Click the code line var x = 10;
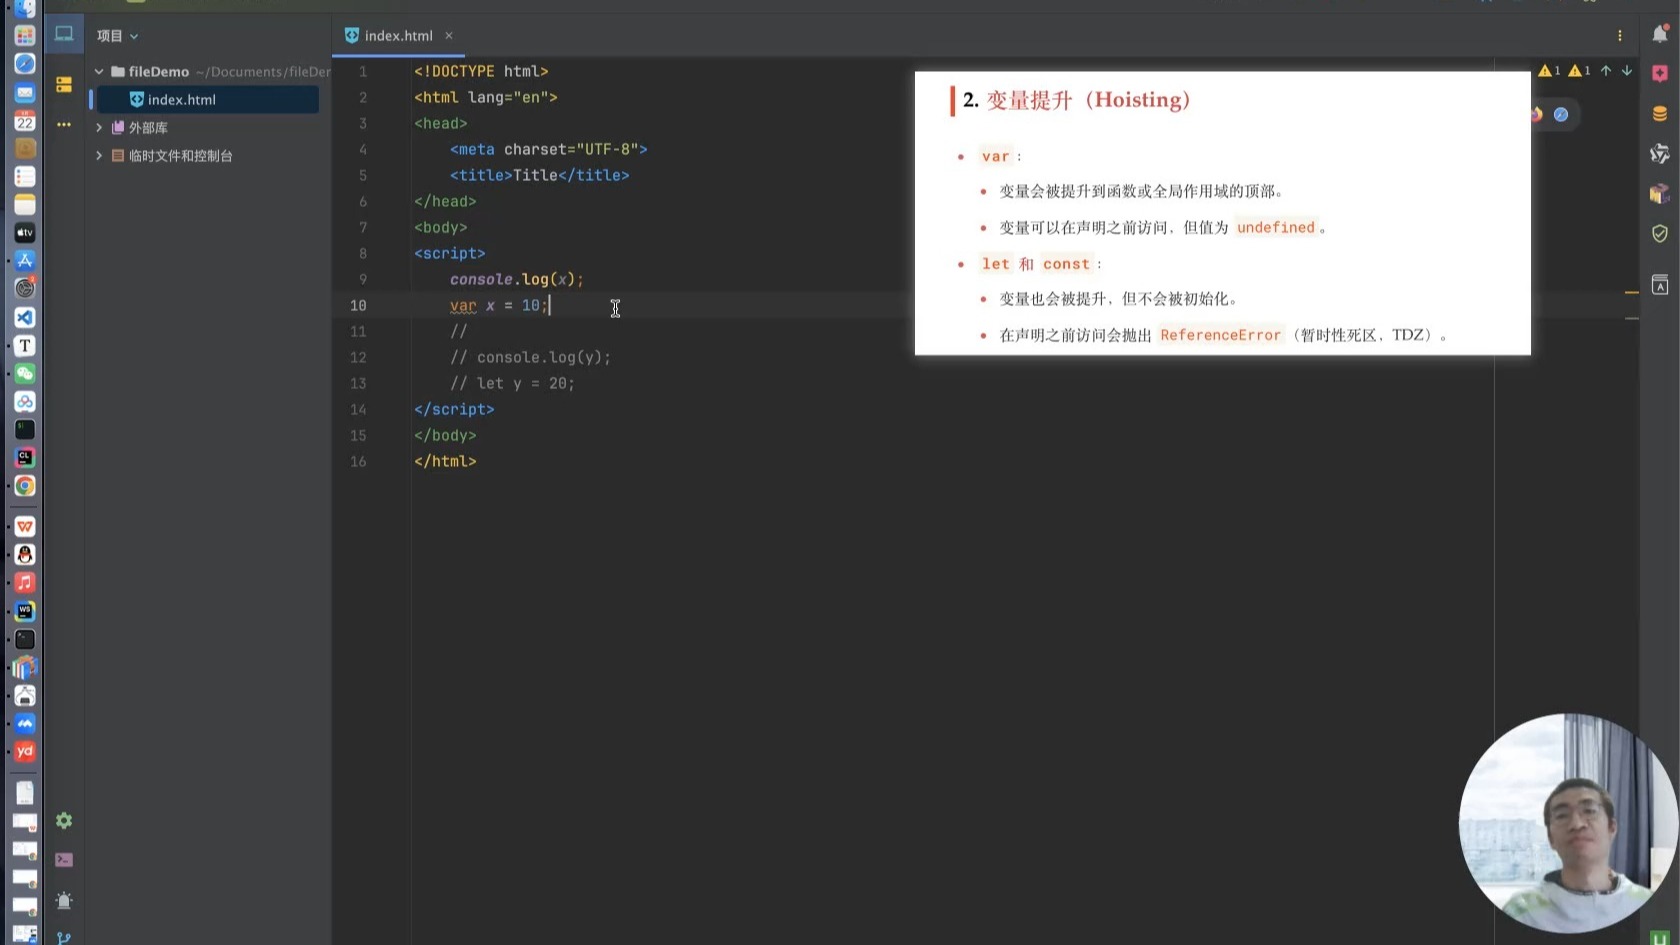The width and height of the screenshot is (1680, 945). 499,305
